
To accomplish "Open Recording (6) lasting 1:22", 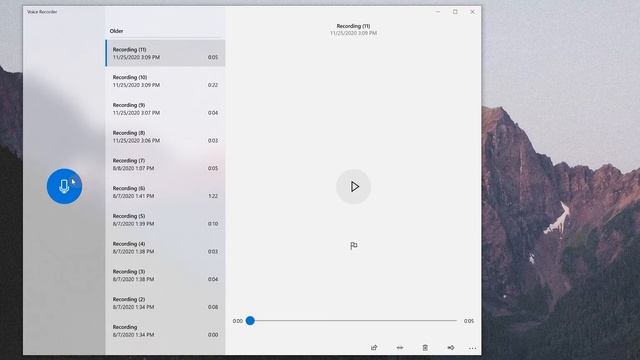I will click(165, 192).
